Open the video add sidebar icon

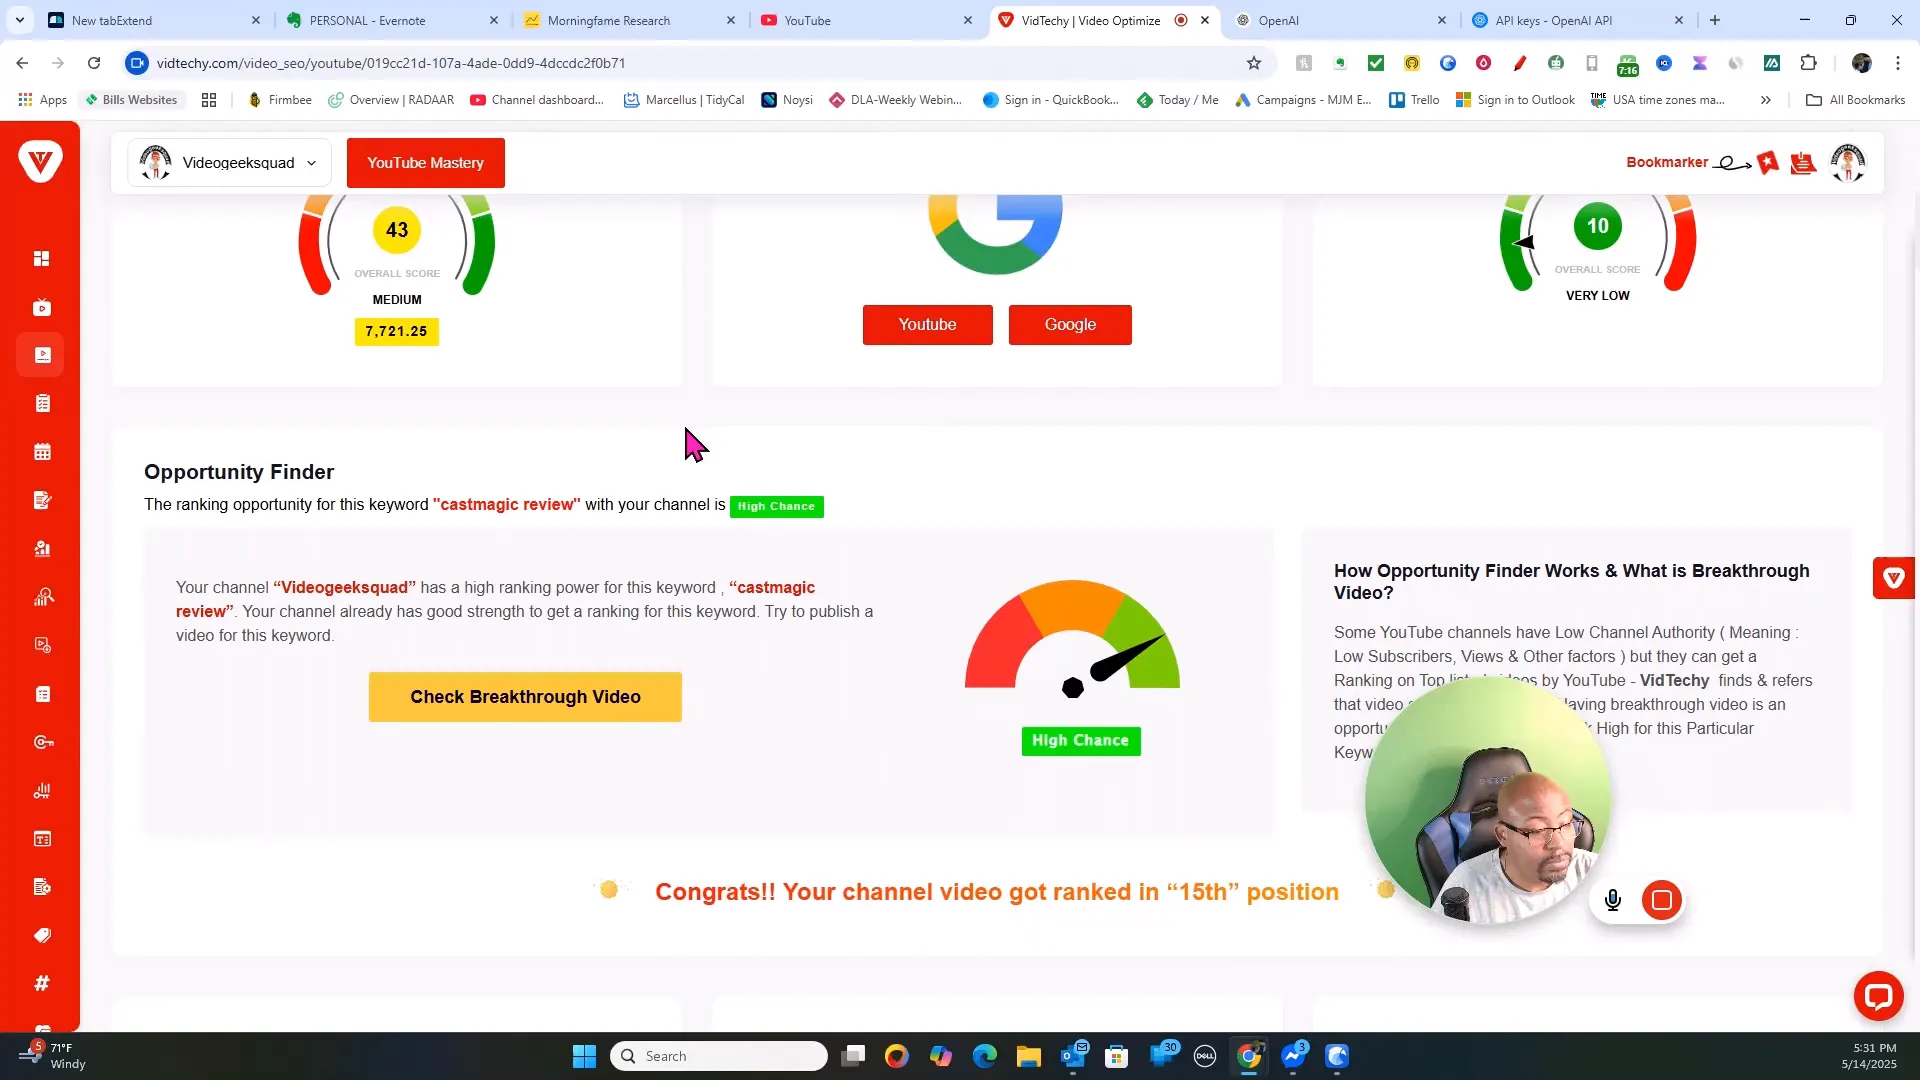42,645
